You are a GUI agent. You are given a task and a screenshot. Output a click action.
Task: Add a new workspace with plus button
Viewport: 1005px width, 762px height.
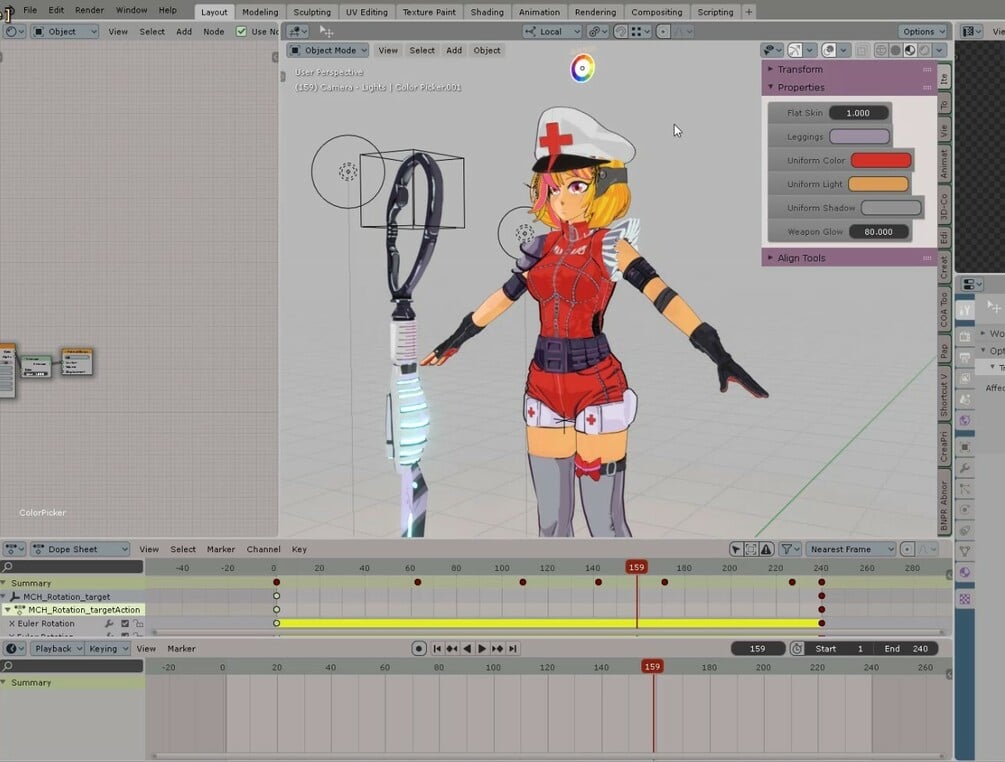748,12
